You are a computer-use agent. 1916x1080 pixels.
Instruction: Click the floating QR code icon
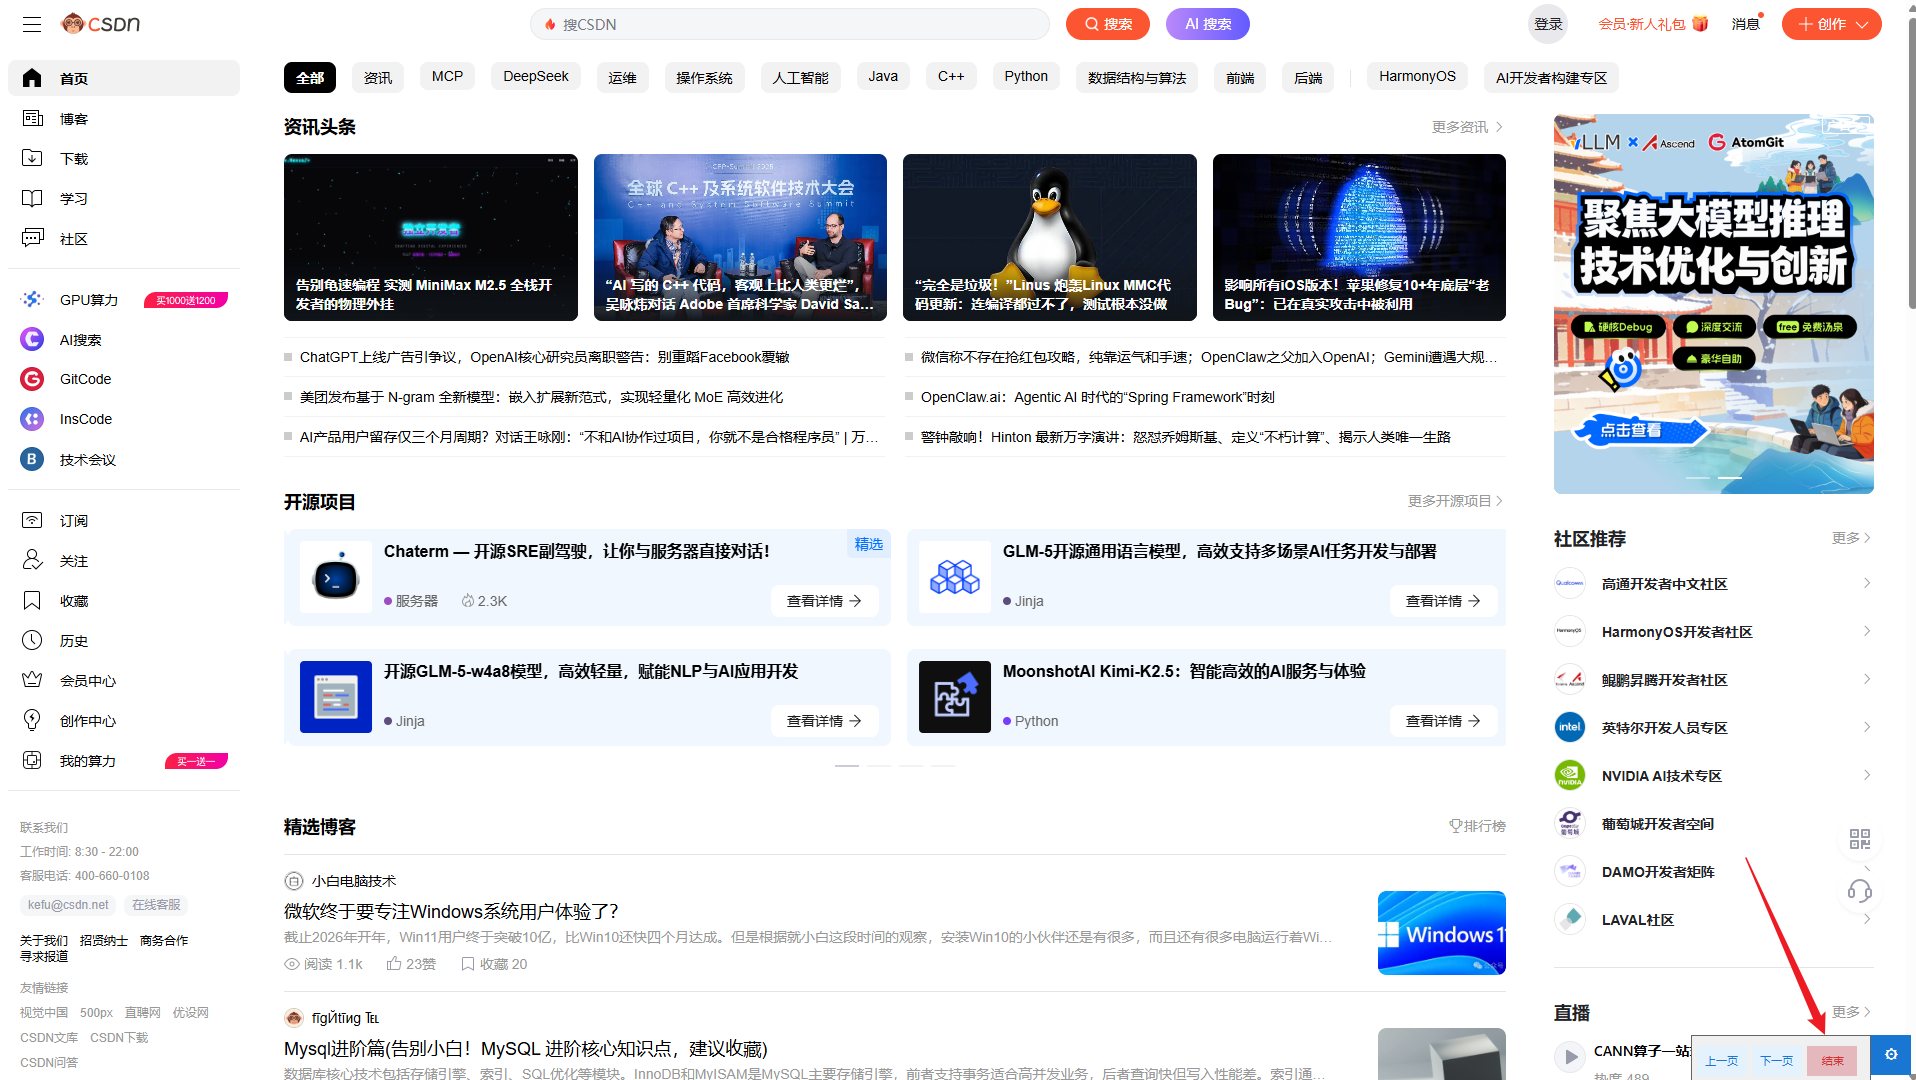point(1859,839)
